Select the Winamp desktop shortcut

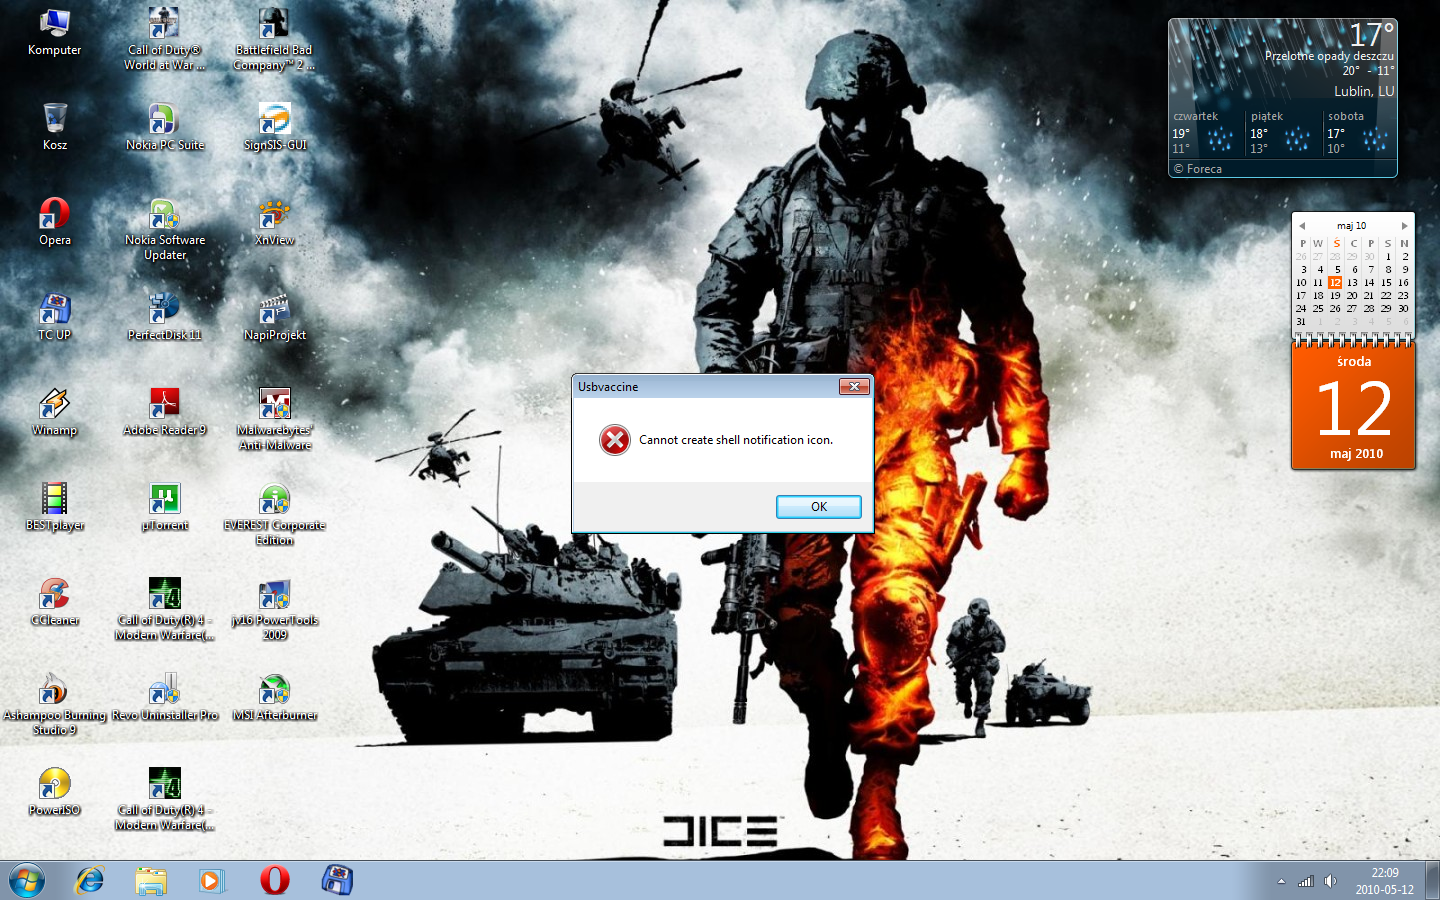tap(55, 412)
